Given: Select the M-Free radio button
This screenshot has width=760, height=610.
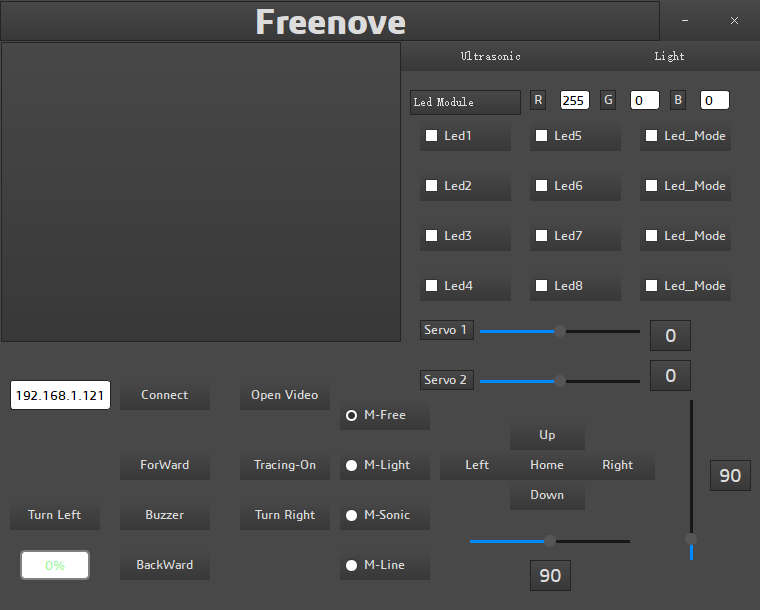Looking at the screenshot, I should pos(351,415).
